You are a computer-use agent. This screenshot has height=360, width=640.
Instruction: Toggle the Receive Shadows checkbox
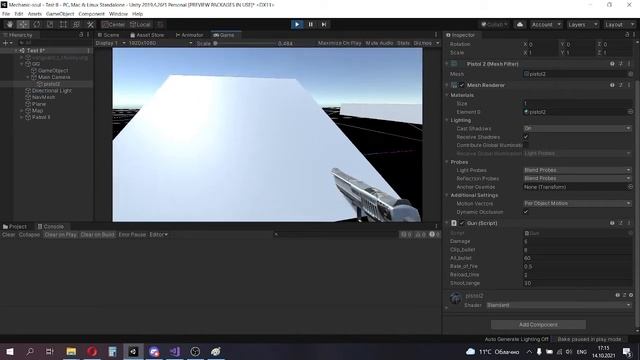(x=526, y=137)
